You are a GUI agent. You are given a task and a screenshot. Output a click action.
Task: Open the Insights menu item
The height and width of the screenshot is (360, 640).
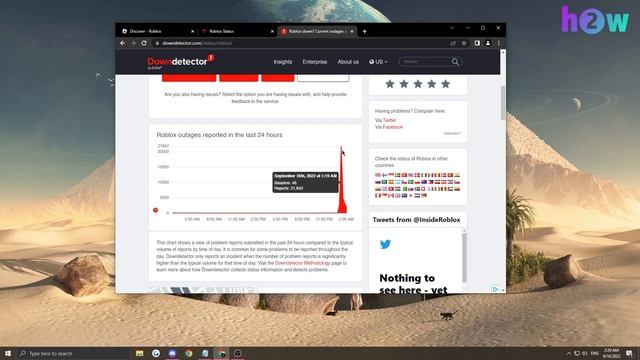pyautogui.click(x=282, y=62)
